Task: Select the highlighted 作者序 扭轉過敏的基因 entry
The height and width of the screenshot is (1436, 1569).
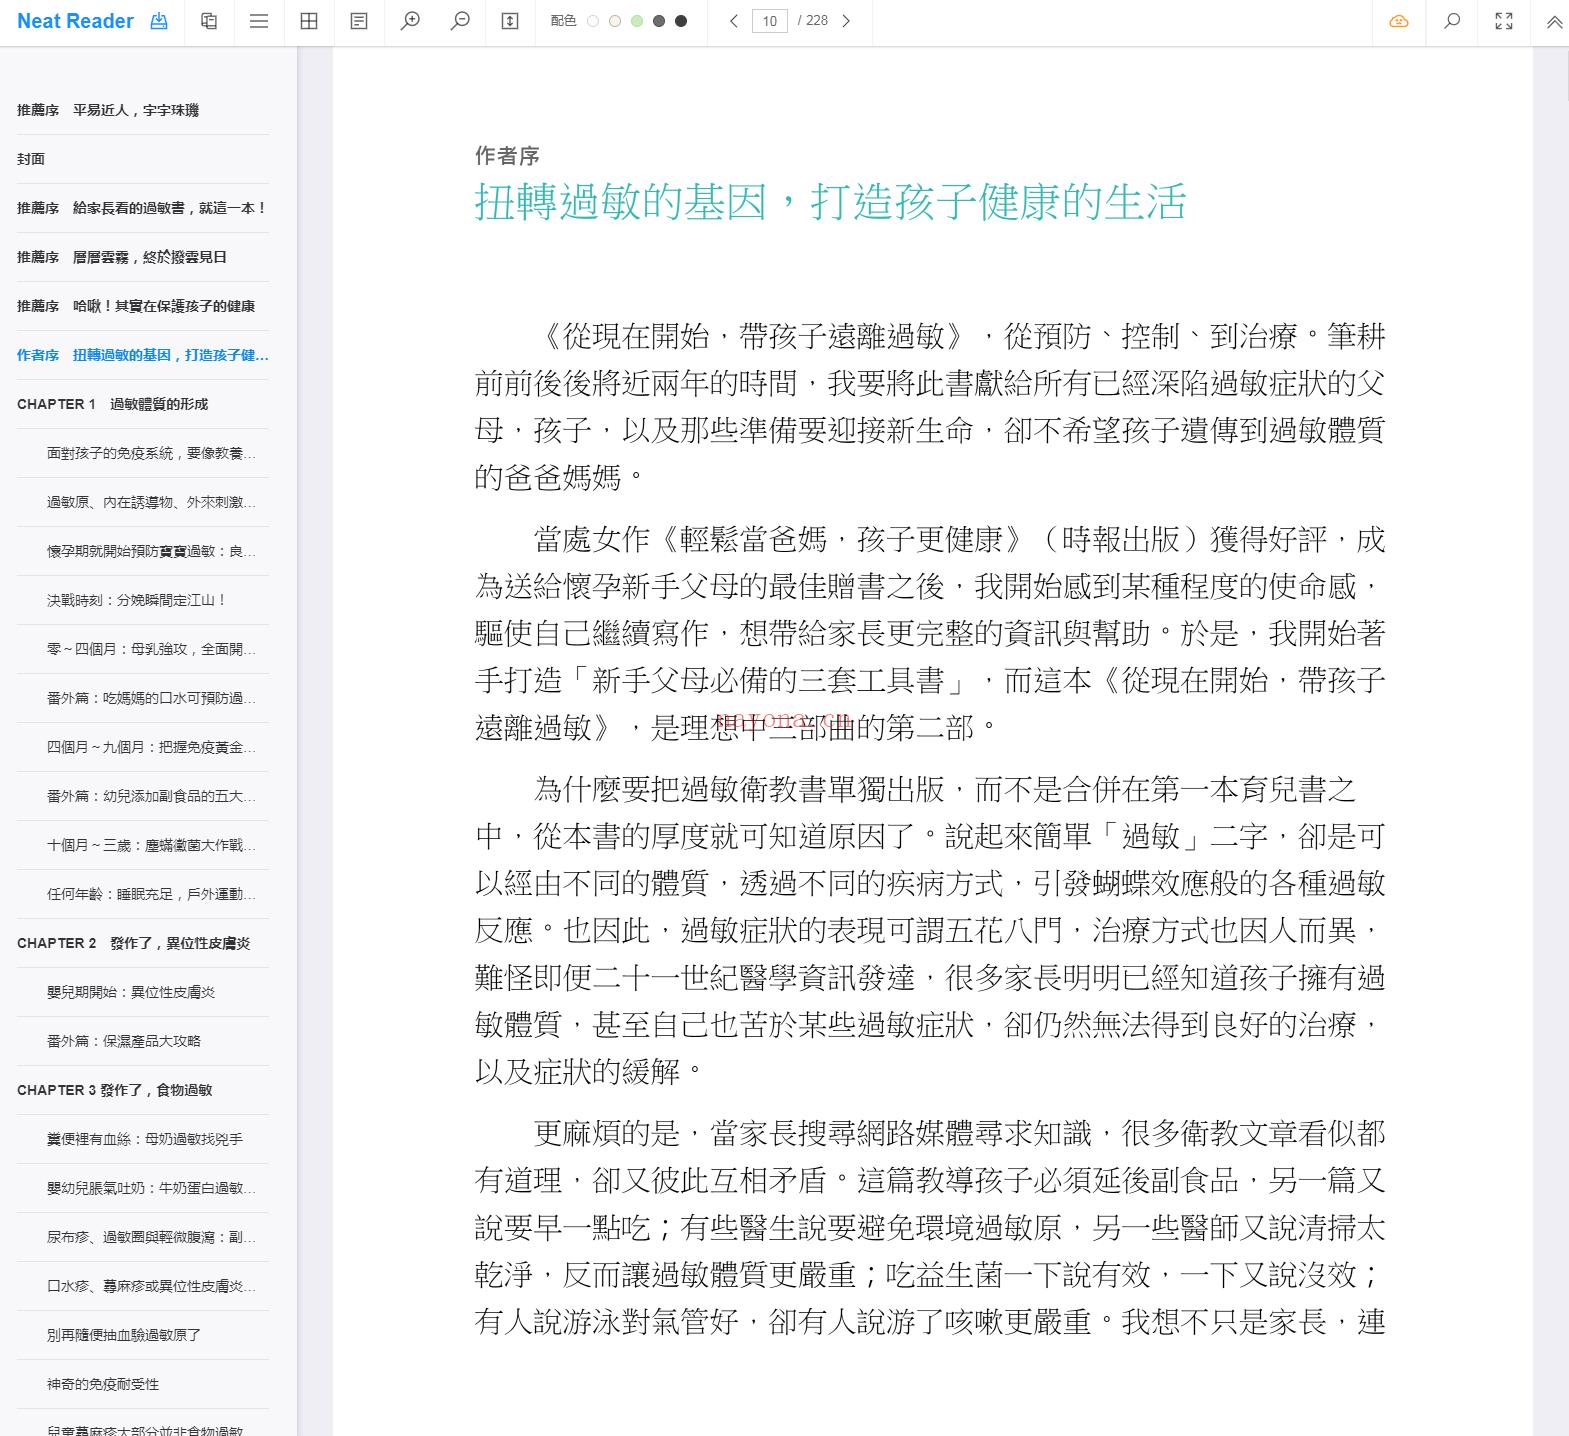Action: point(142,355)
